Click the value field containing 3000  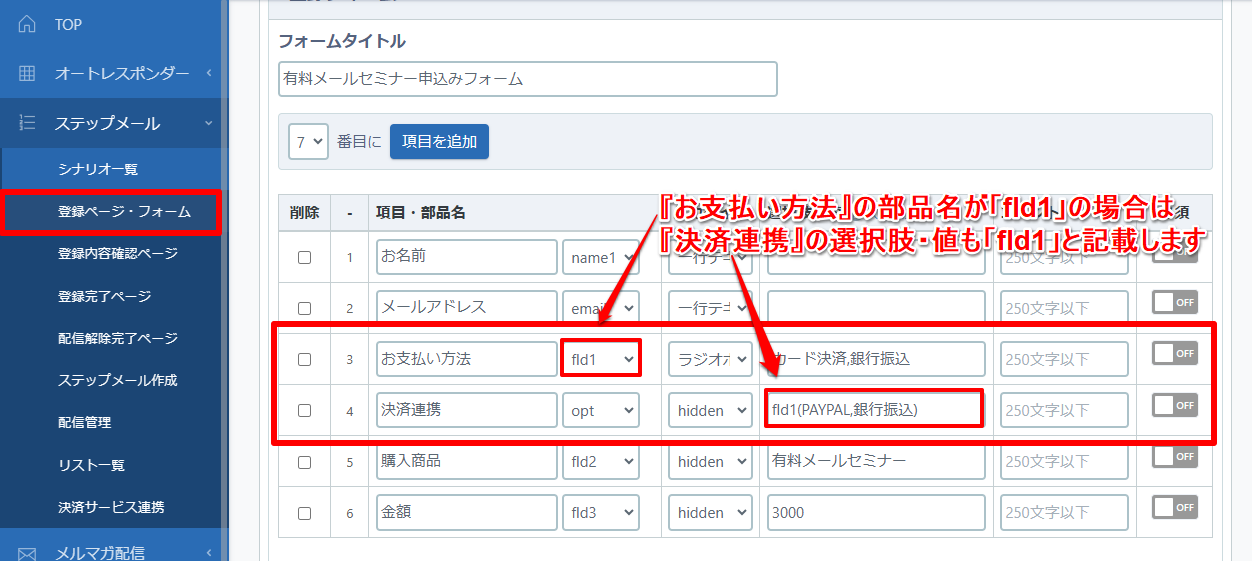876,512
